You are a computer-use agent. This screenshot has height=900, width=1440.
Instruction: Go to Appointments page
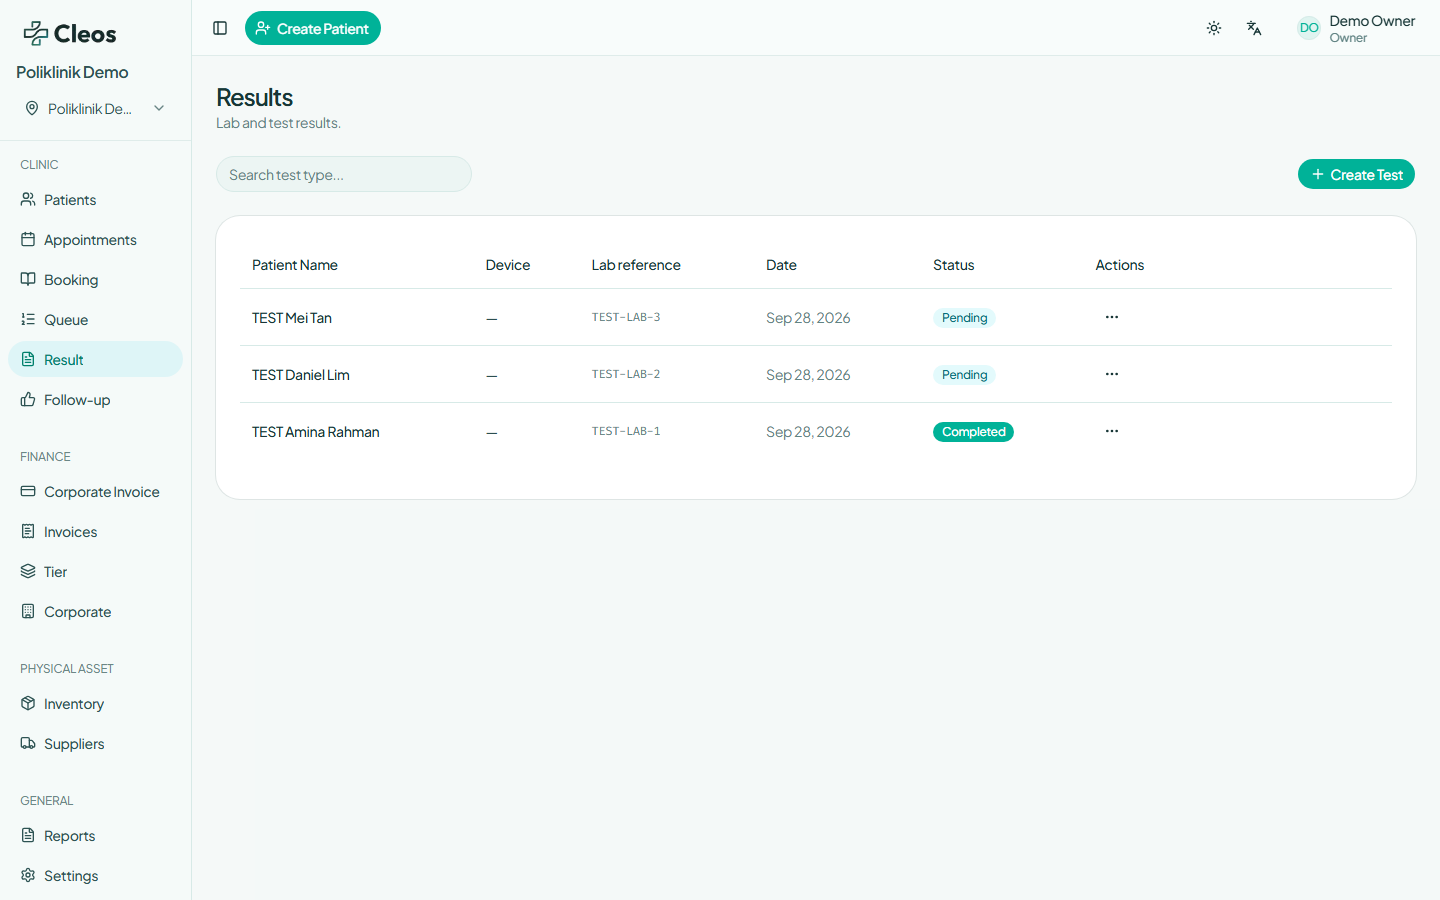pyautogui.click(x=95, y=240)
